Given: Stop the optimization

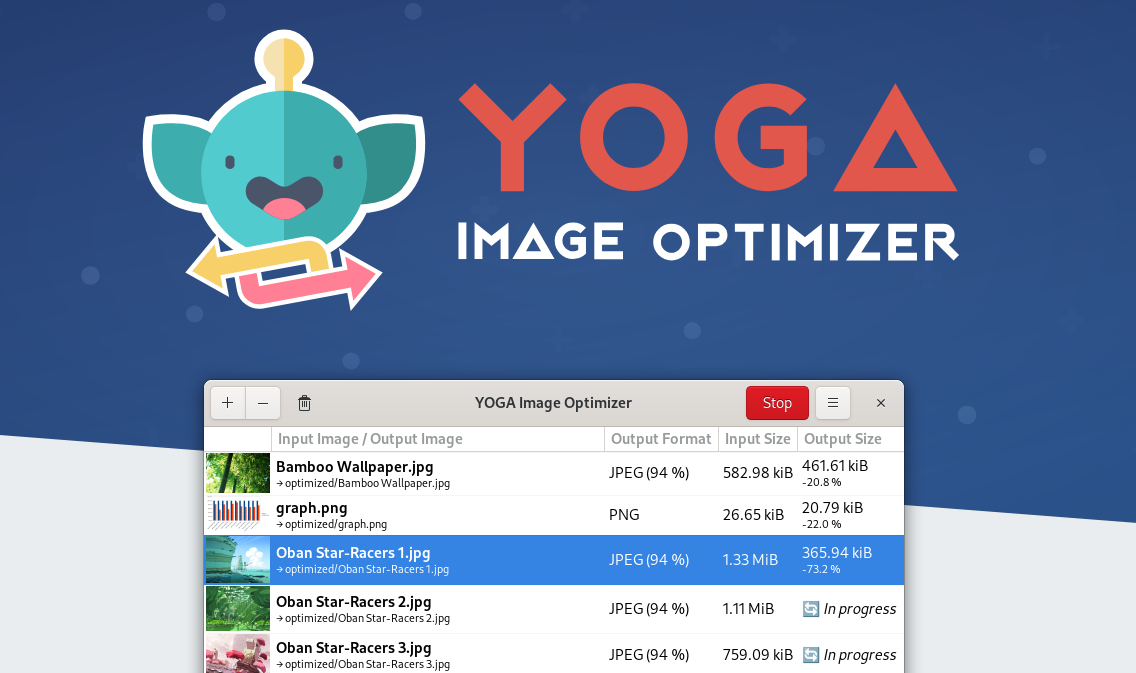Looking at the screenshot, I should point(777,403).
